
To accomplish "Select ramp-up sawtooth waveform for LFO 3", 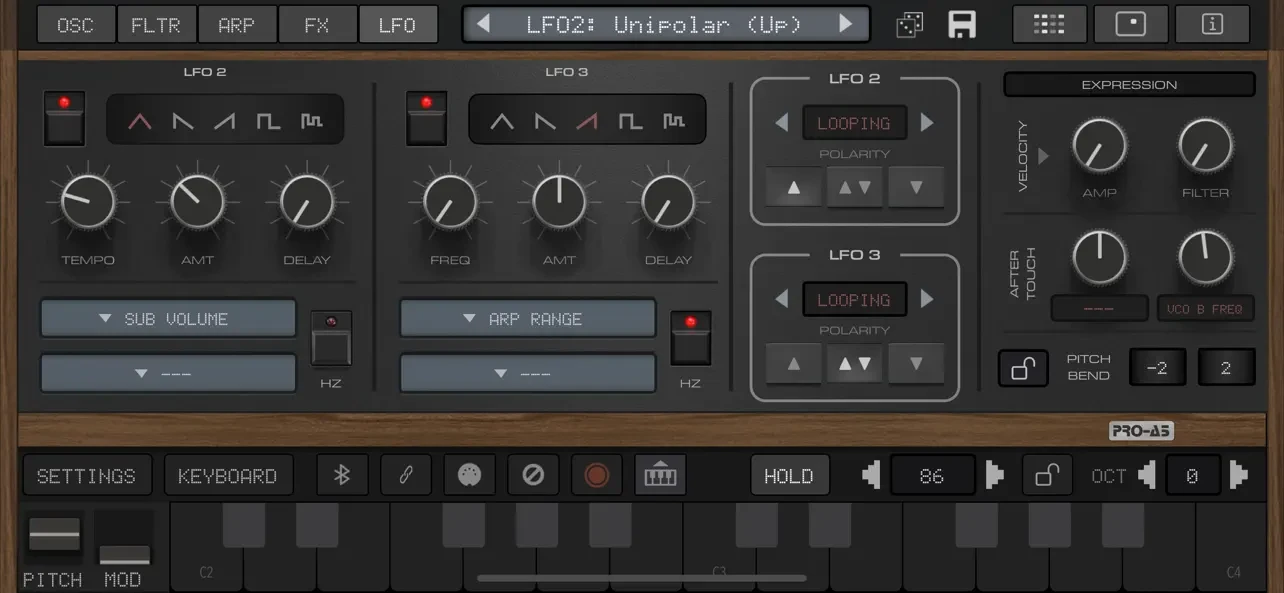I will [x=587, y=122].
